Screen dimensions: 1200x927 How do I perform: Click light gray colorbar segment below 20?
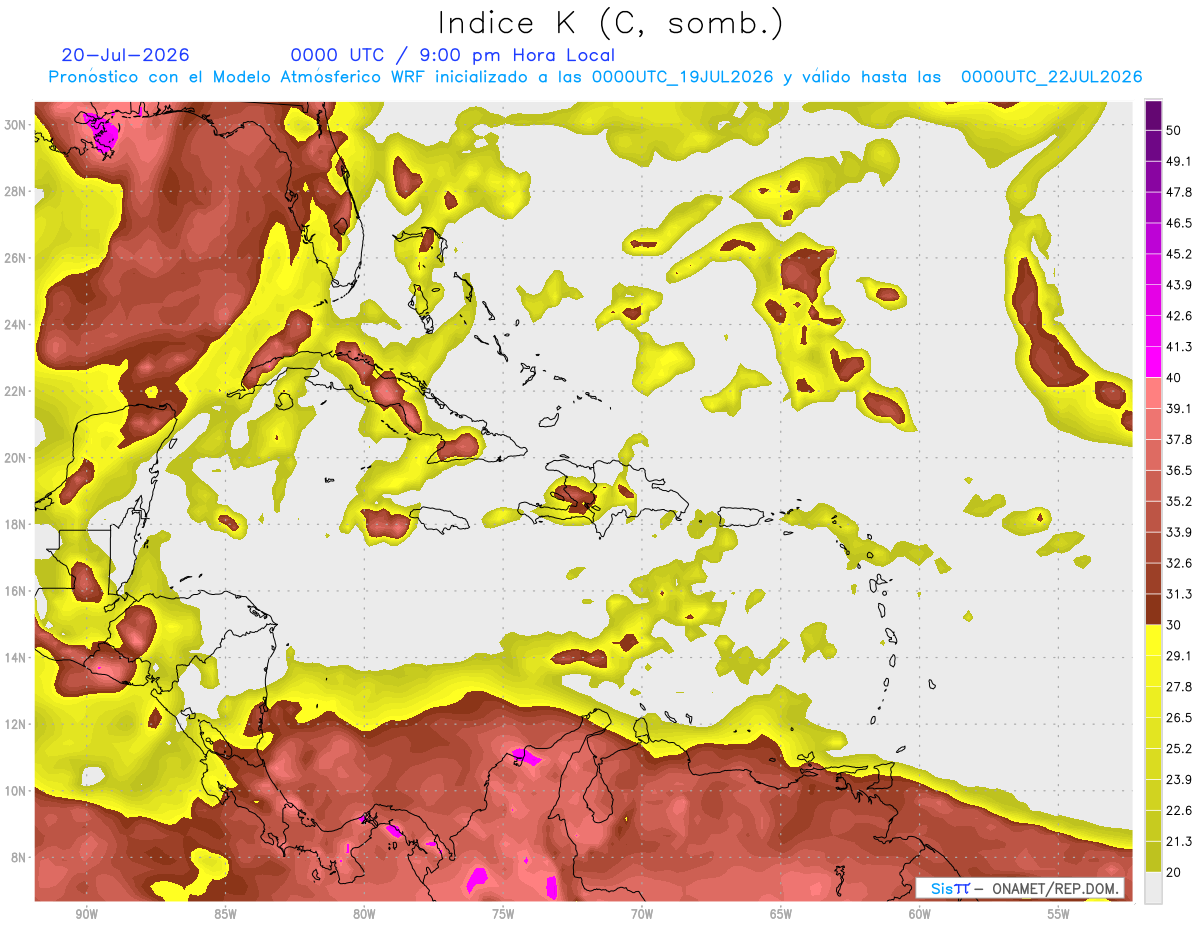1153,888
